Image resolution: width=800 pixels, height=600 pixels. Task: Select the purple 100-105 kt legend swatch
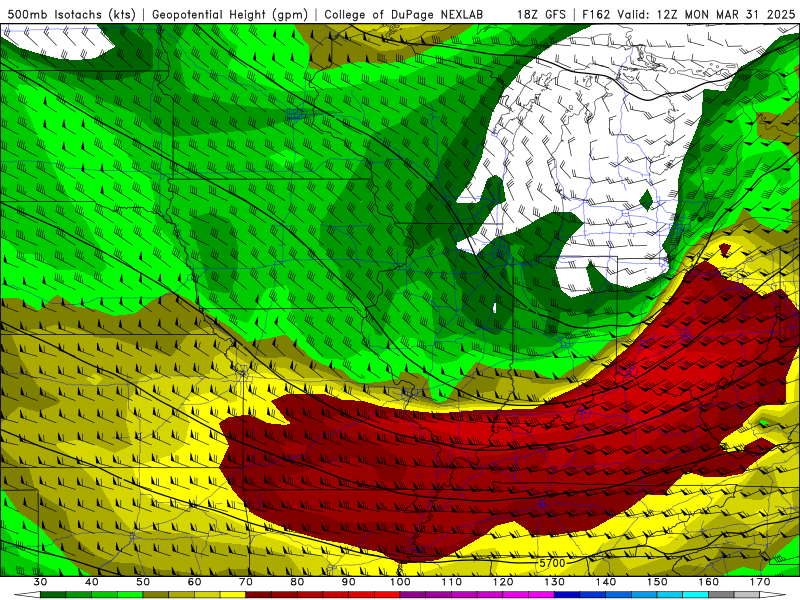(413, 594)
